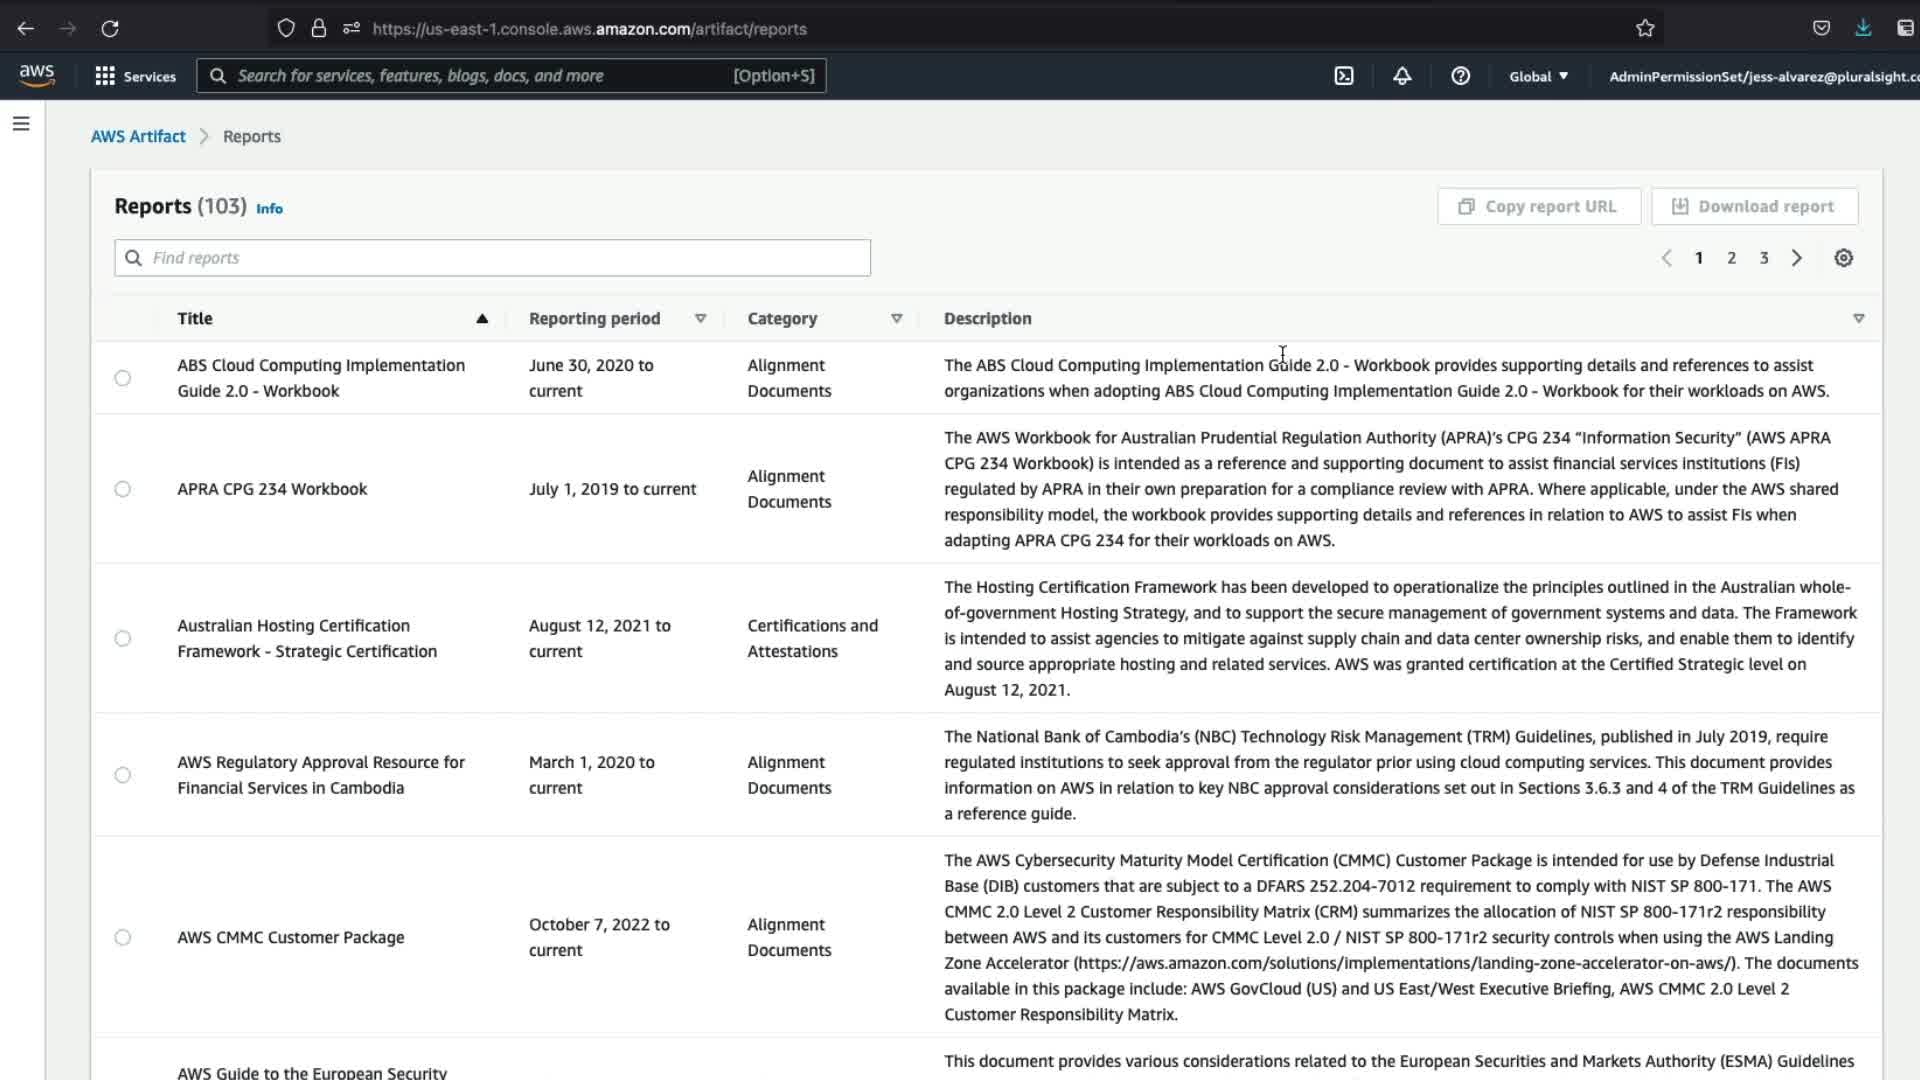
Task: Open the Services grid menu
Action: click(x=134, y=76)
